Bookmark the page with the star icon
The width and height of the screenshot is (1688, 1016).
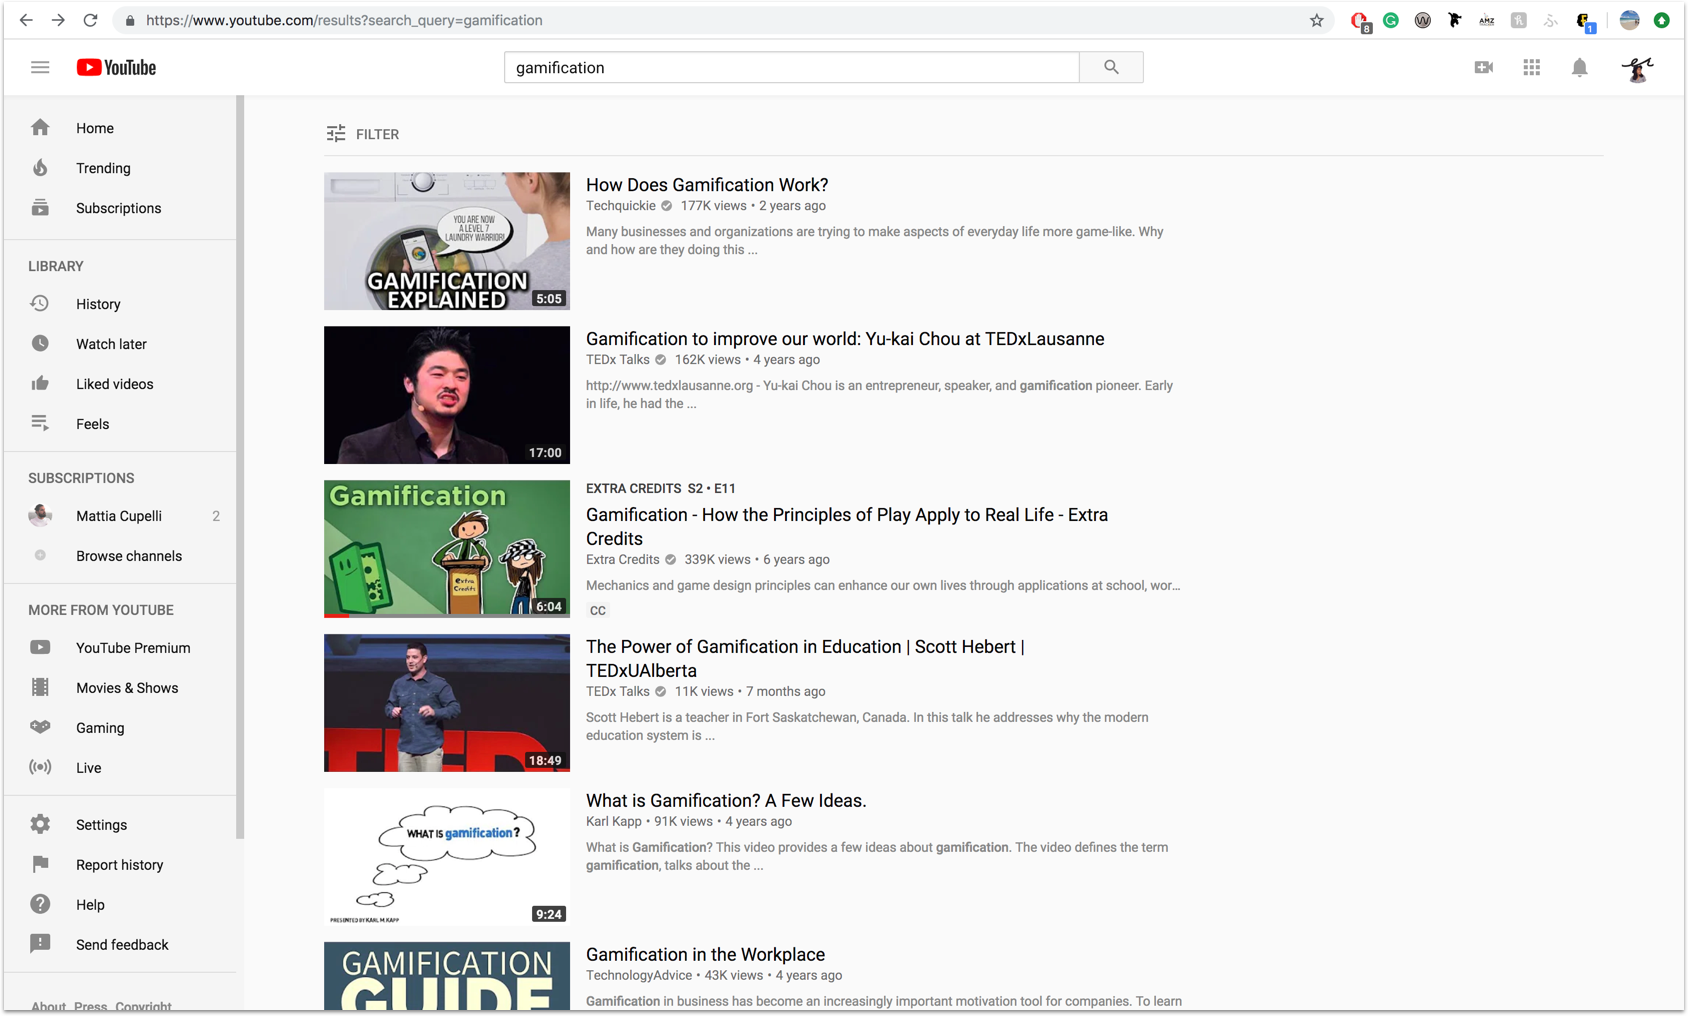click(x=1316, y=20)
